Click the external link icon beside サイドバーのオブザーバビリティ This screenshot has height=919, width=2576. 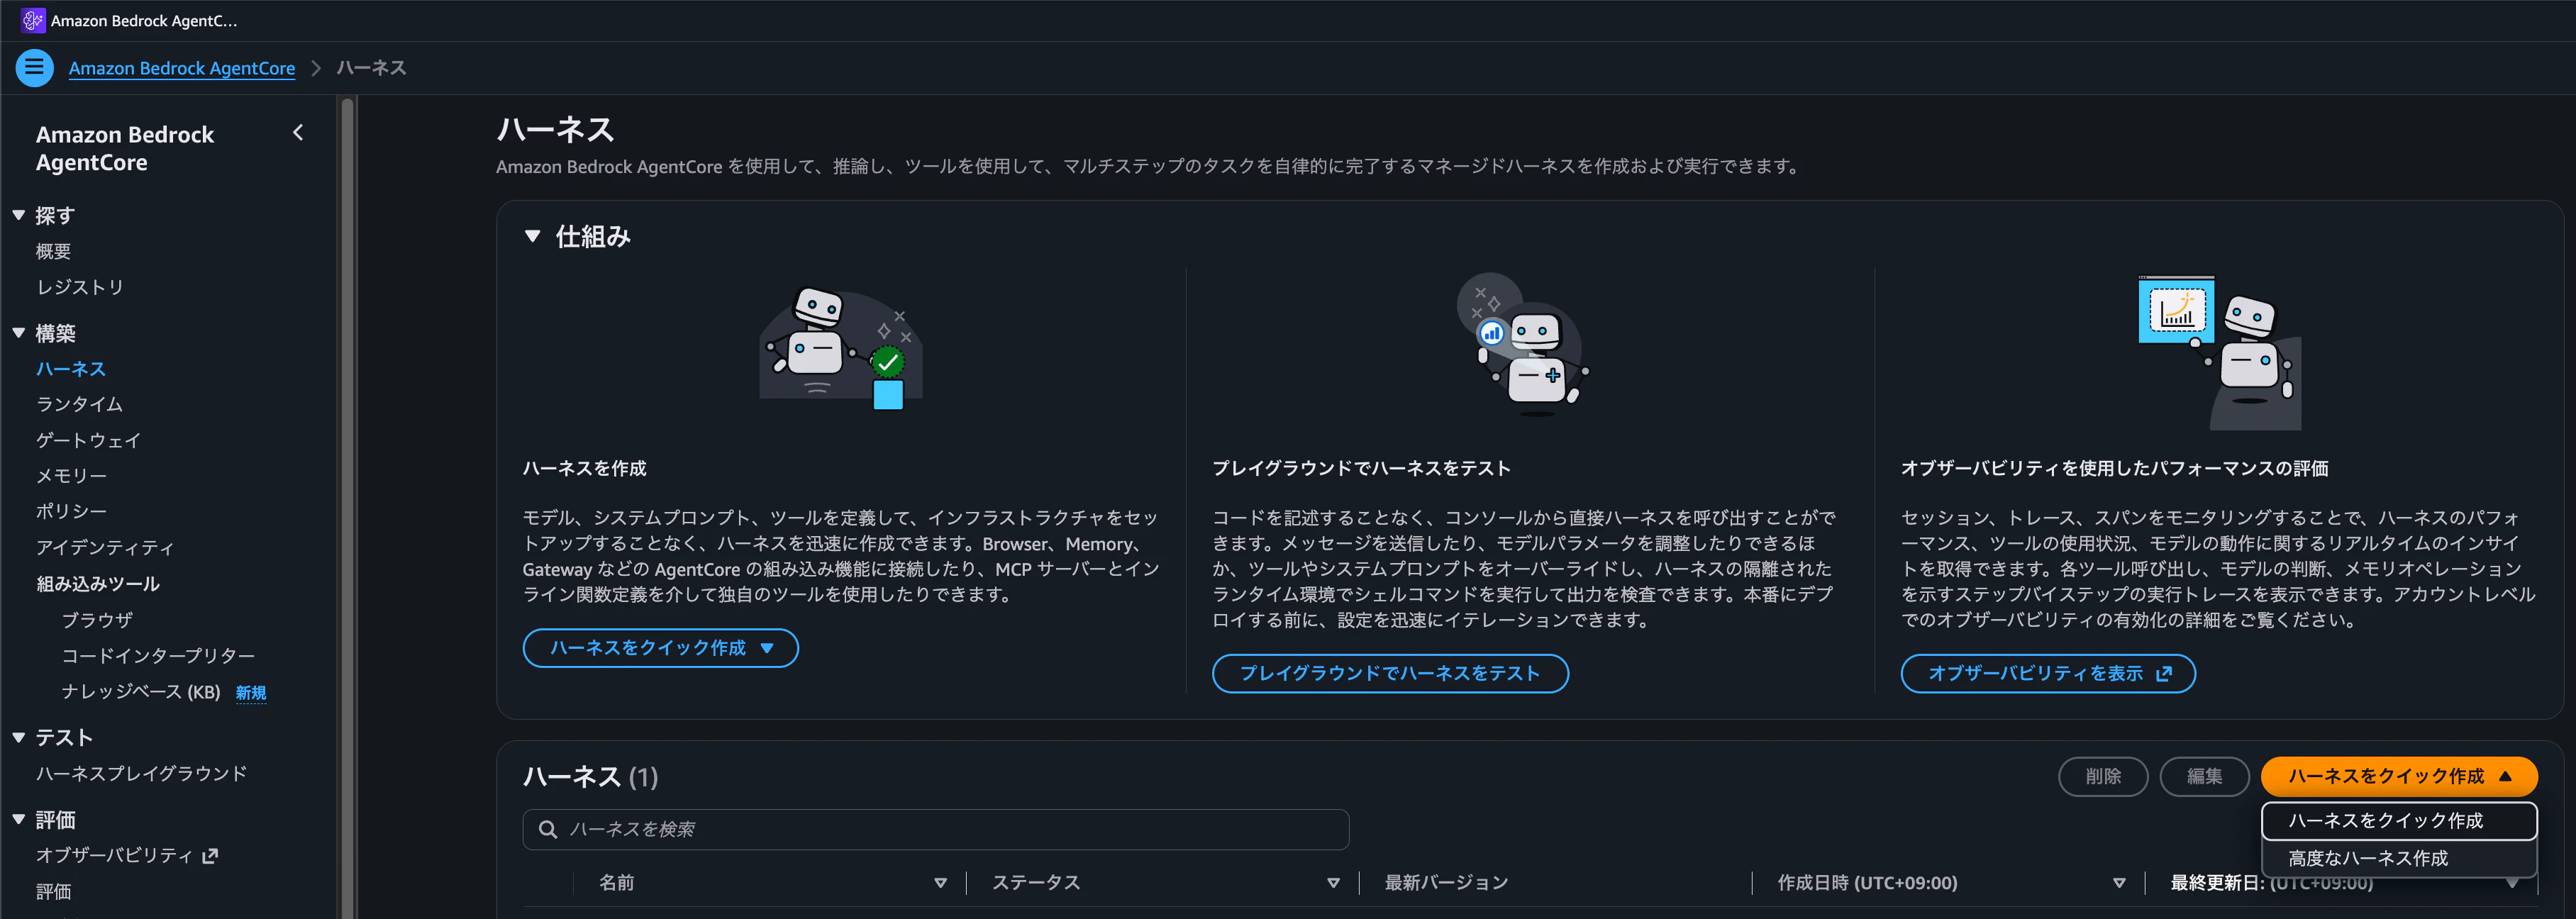pyautogui.click(x=210, y=856)
